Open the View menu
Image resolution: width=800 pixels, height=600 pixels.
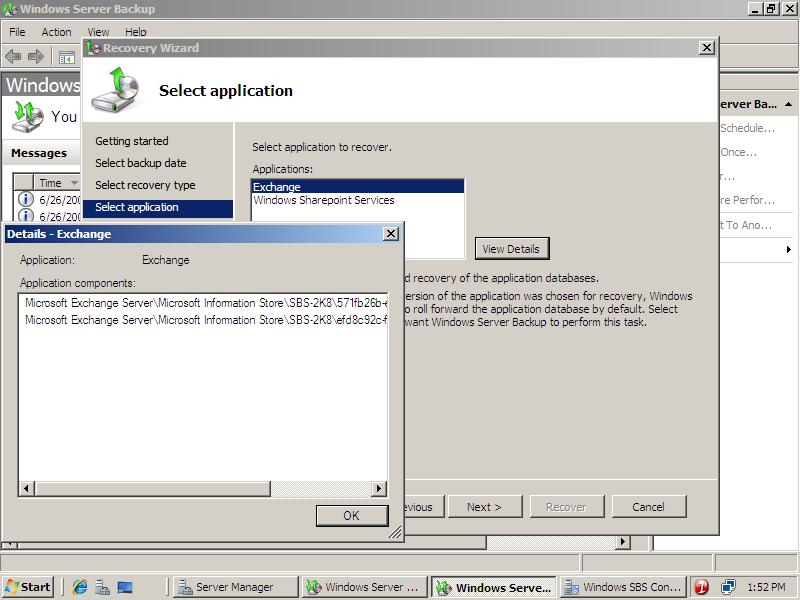(98, 32)
